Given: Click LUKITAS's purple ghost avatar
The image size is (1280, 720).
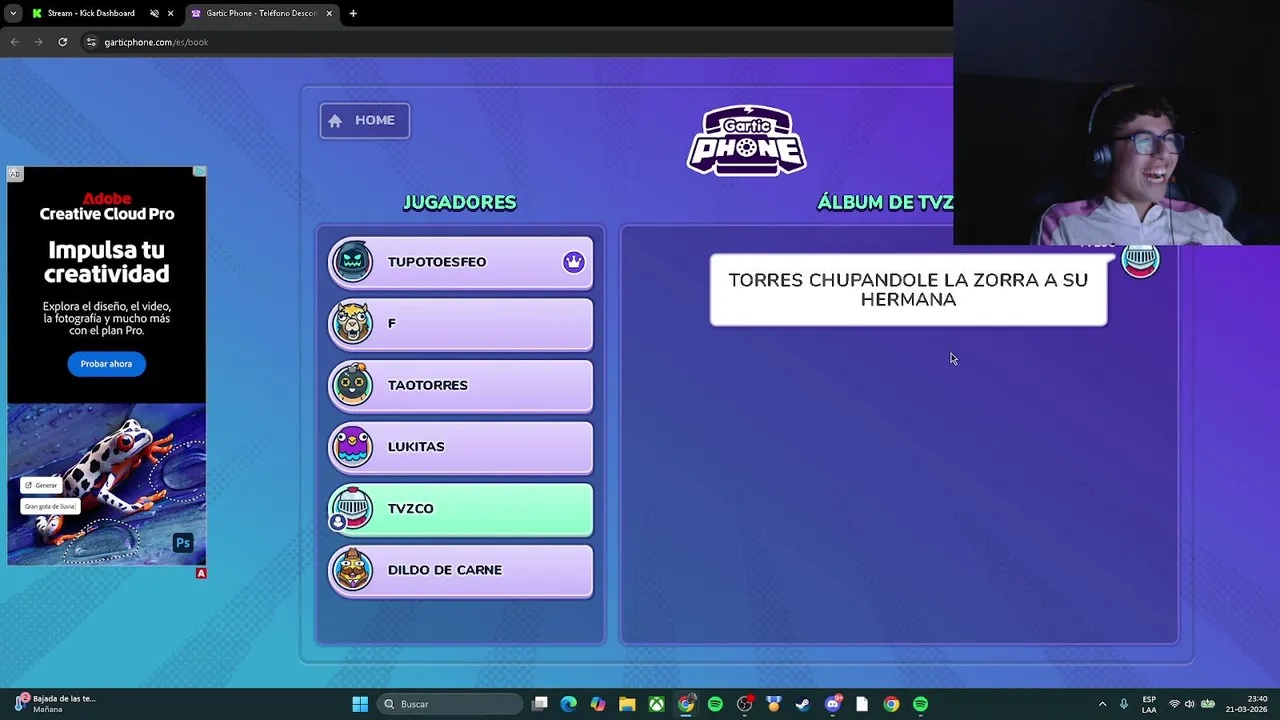Looking at the screenshot, I should tap(352, 447).
